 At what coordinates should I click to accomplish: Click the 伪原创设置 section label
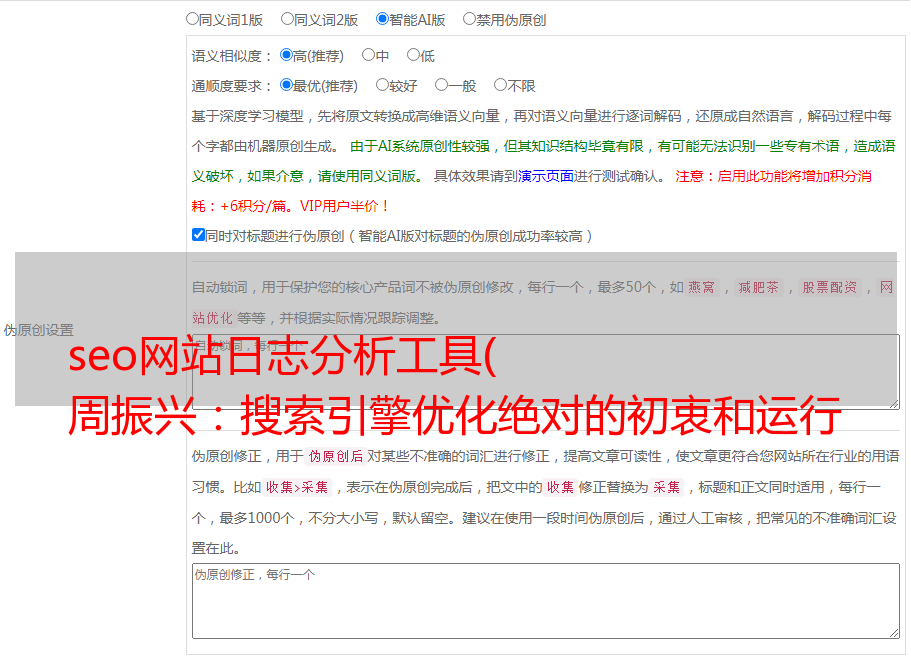39,330
